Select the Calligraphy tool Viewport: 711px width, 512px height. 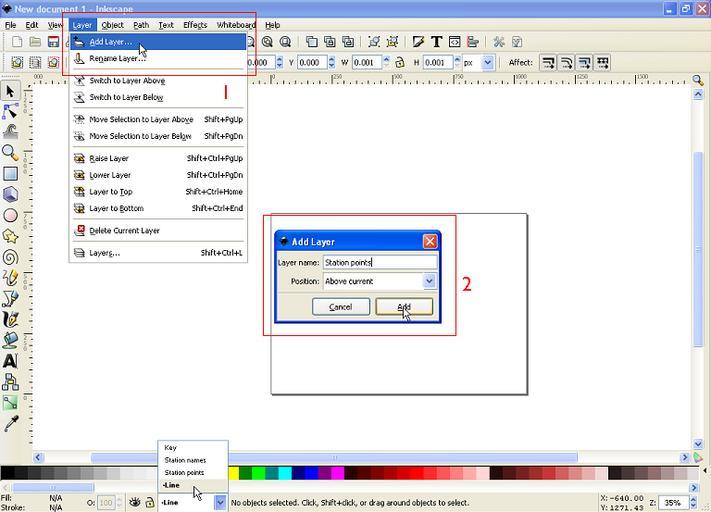pos(10,319)
